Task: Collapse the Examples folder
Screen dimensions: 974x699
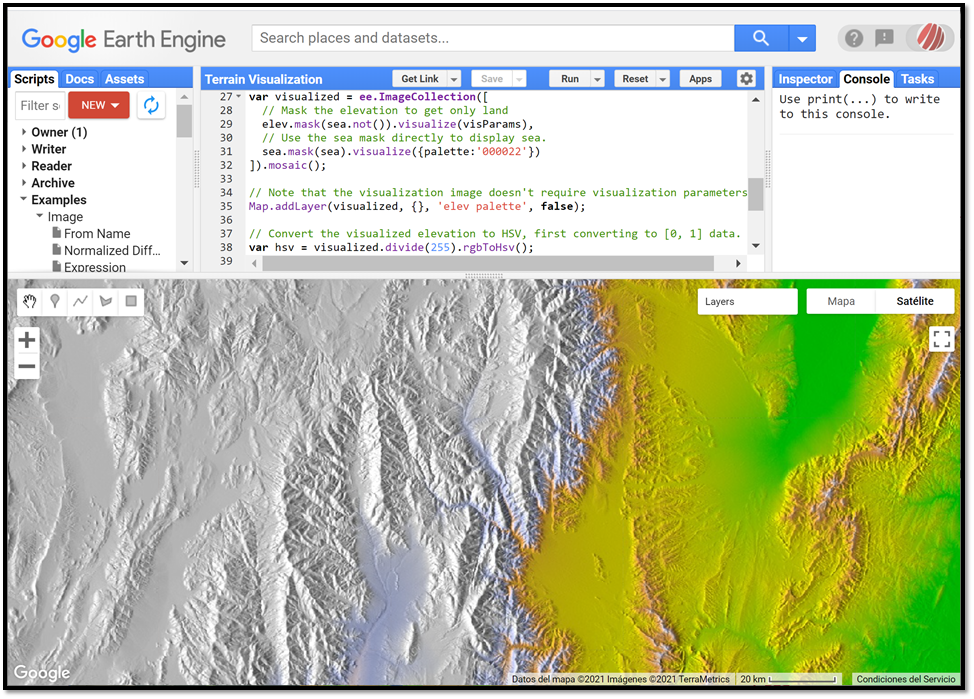Action: click(24, 199)
